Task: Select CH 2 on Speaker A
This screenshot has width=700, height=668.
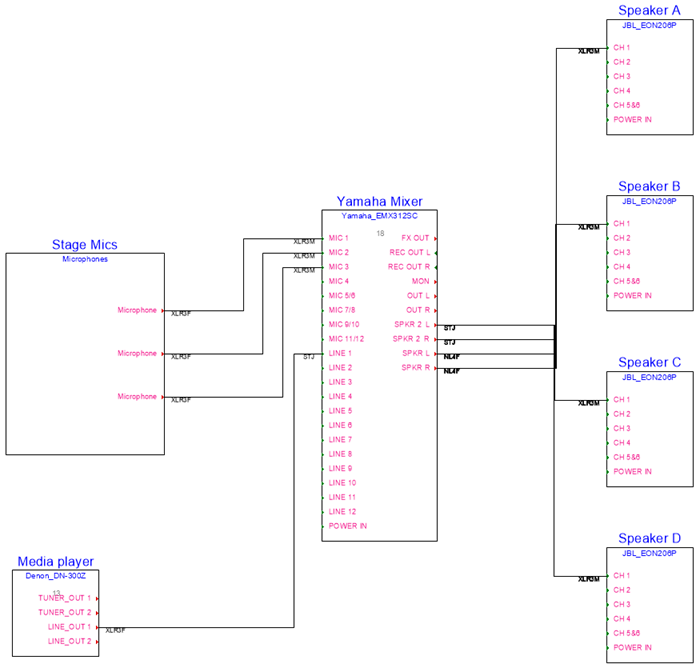Action: tap(621, 62)
